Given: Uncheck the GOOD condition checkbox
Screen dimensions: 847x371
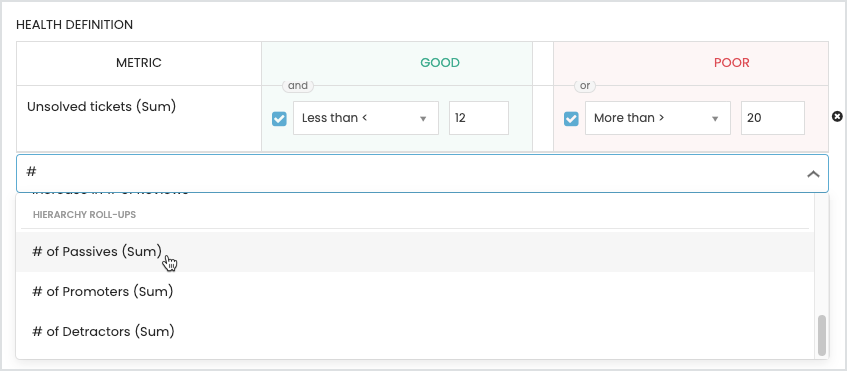Looking at the screenshot, I should tap(279, 118).
